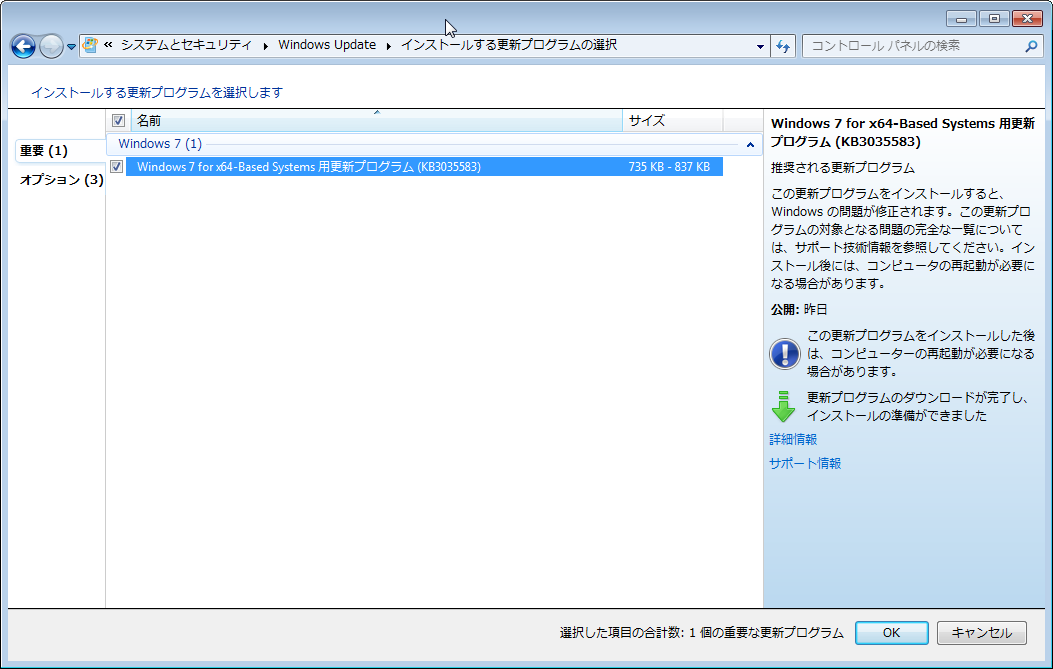Click the greyed-out Forward arrow button

51,46
